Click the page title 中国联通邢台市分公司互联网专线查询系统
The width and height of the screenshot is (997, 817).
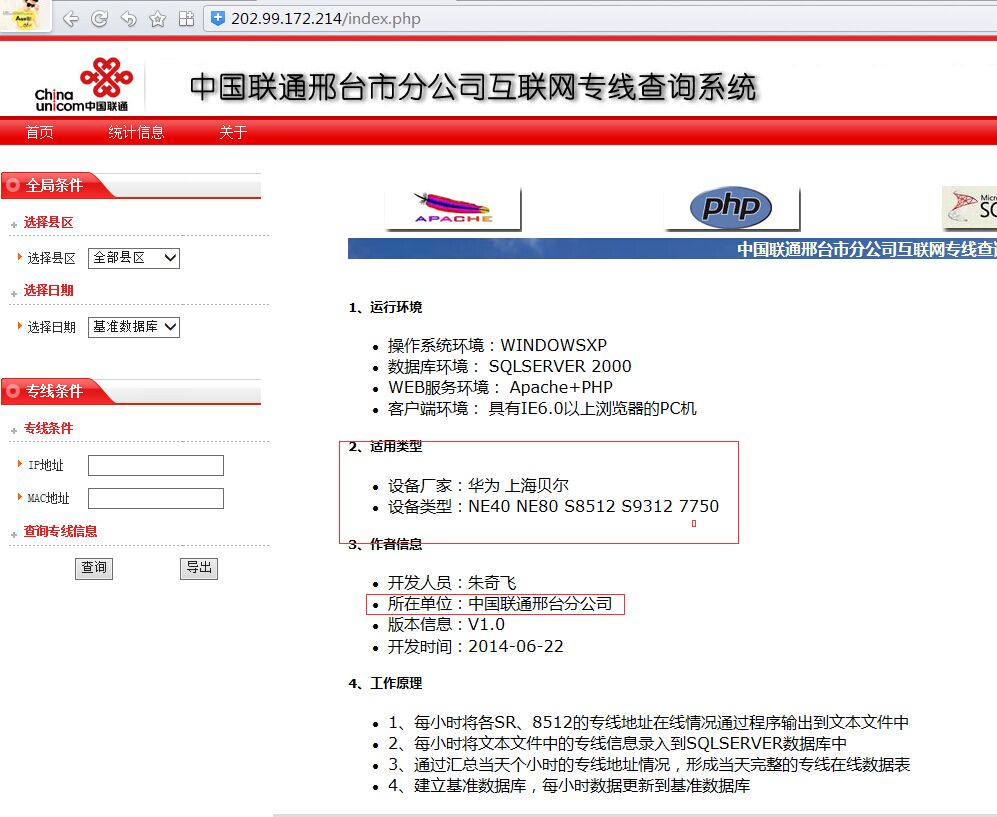[x=473, y=87]
